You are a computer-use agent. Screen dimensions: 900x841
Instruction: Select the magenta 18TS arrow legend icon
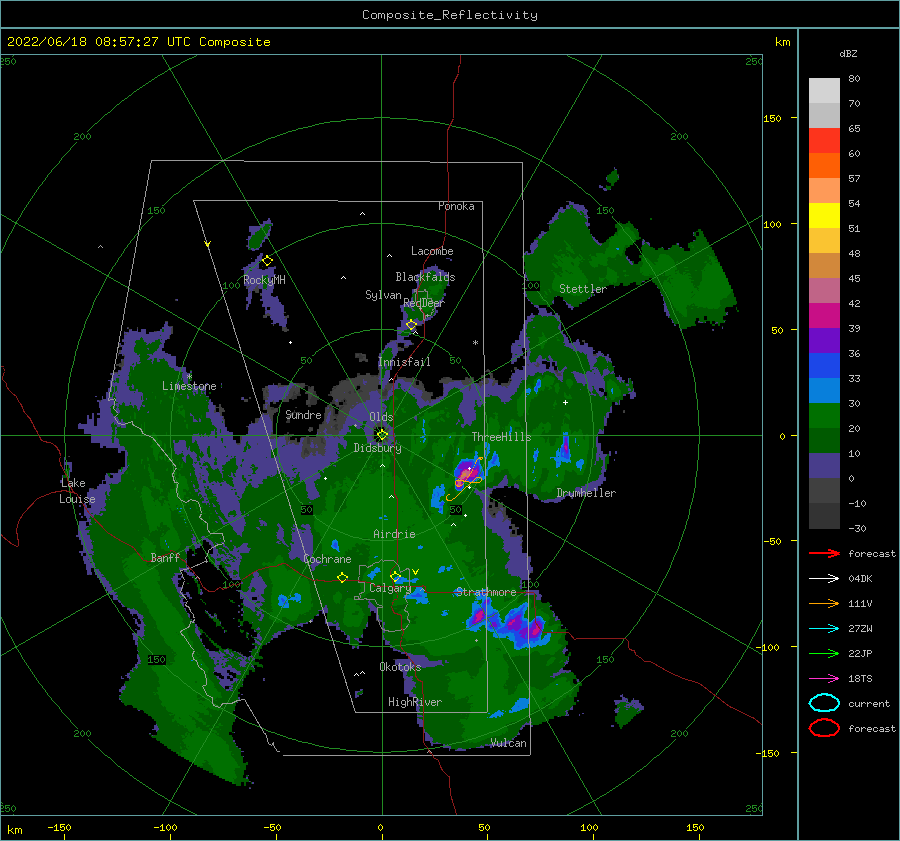[824, 679]
